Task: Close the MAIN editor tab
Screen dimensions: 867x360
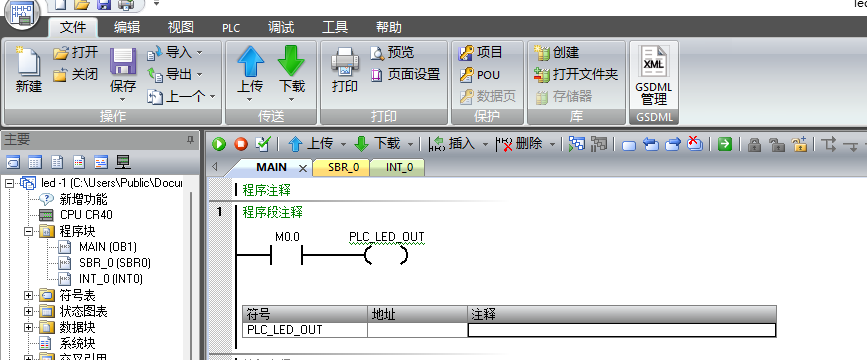Action: (302, 168)
